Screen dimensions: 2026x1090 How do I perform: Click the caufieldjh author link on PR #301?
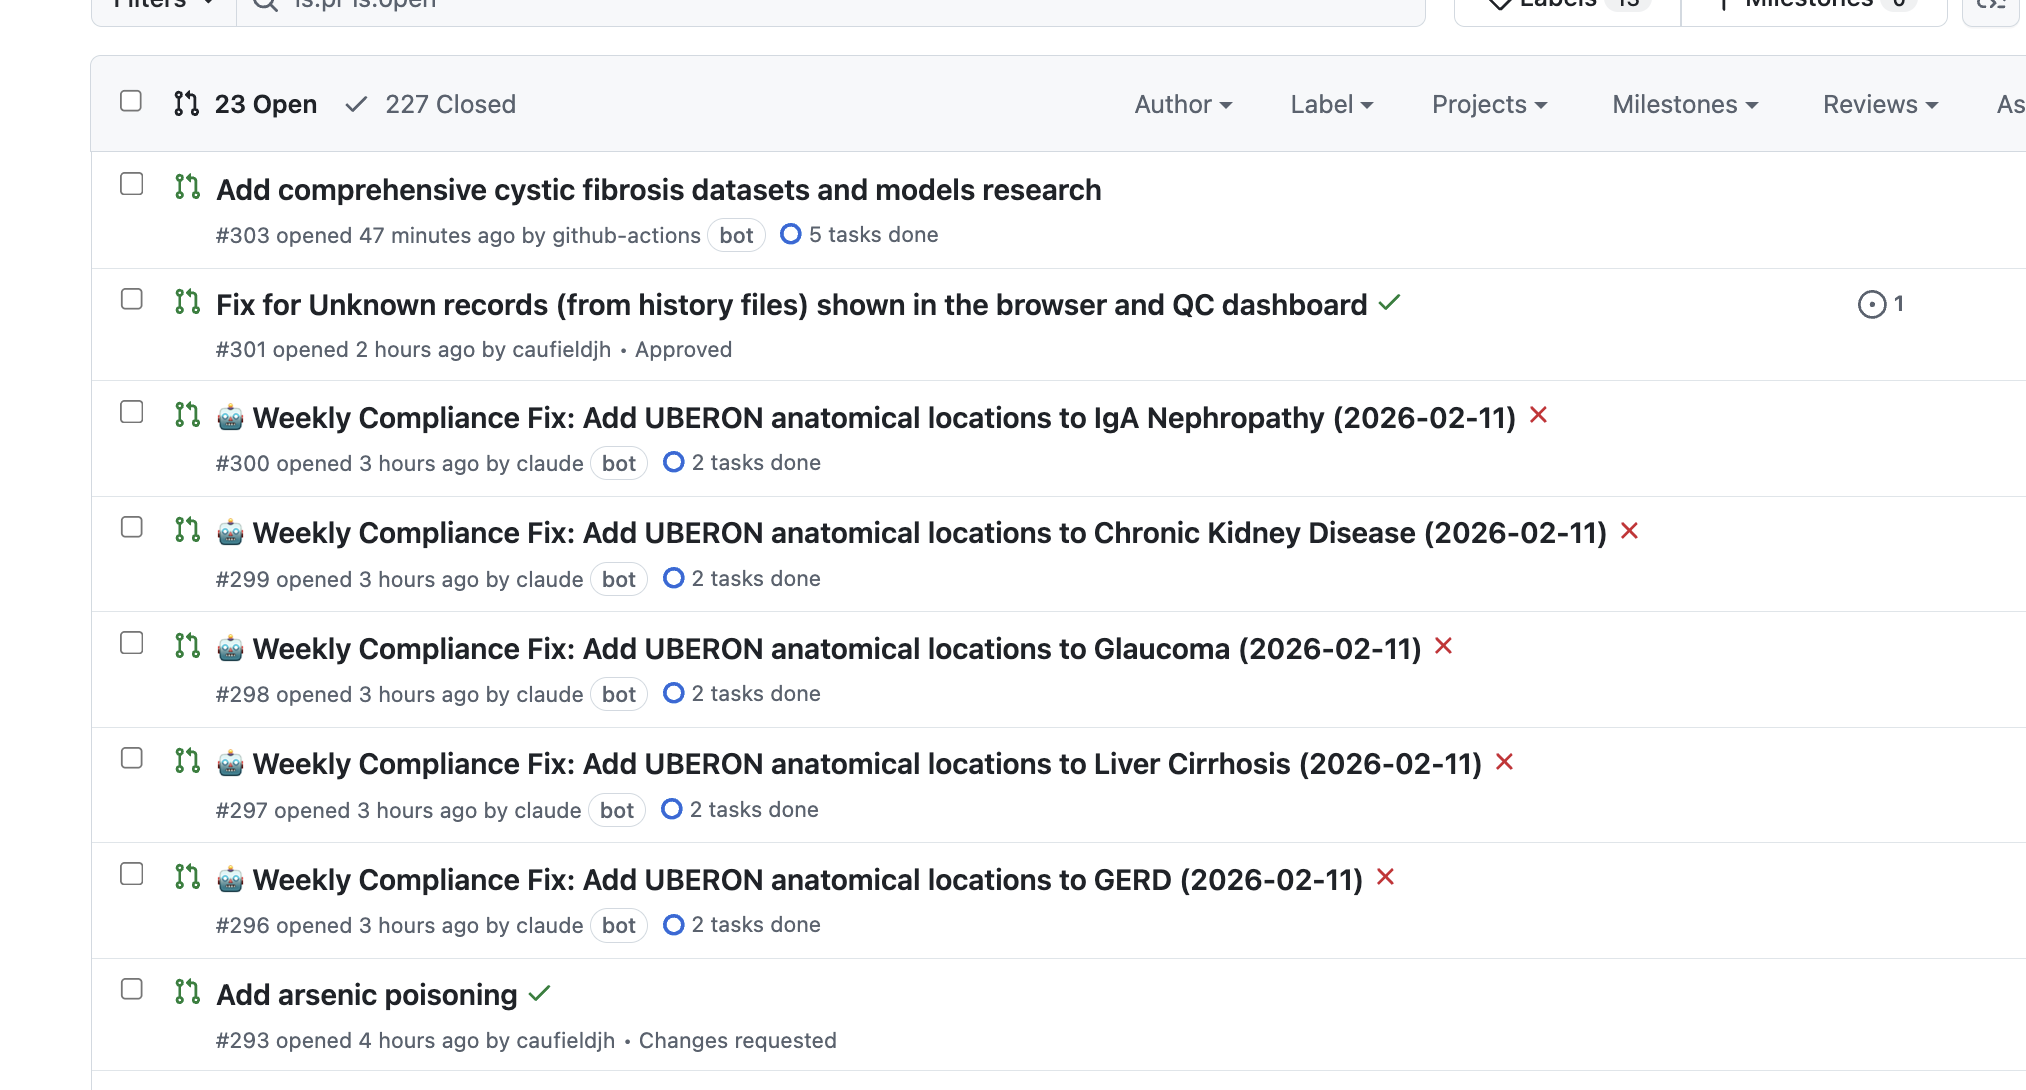(x=561, y=350)
